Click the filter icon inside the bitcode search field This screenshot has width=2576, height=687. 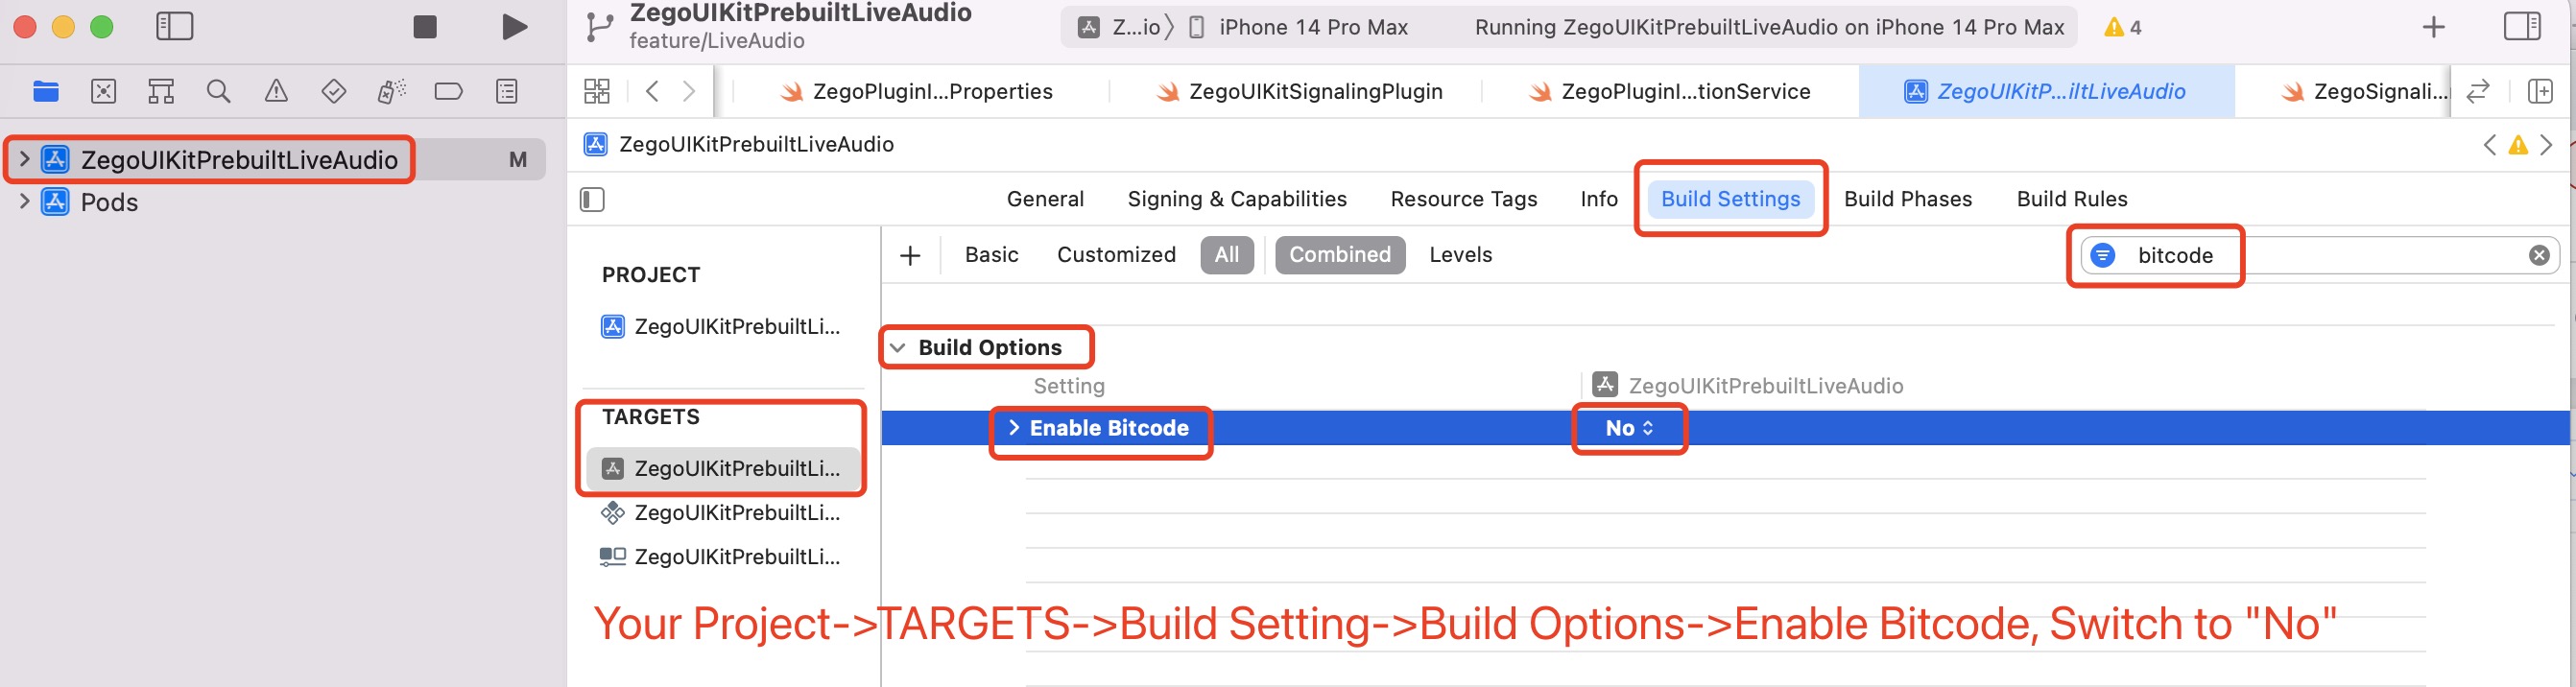click(2104, 255)
